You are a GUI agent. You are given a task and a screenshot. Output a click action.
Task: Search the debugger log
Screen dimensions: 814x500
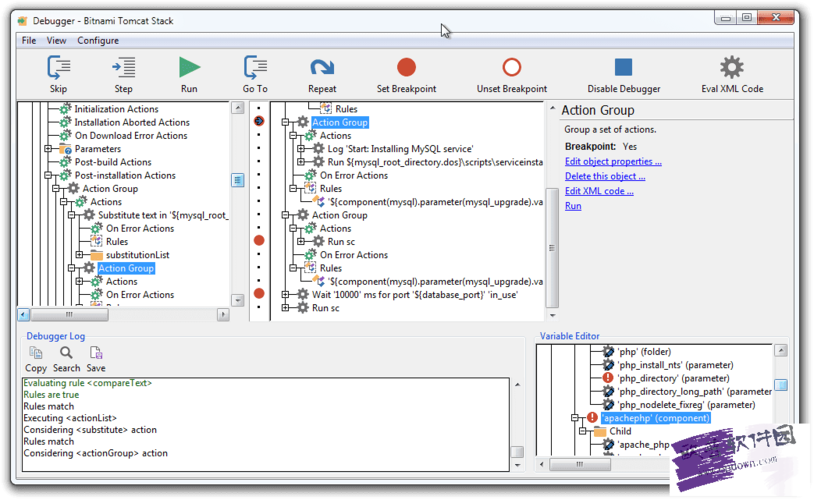point(66,353)
